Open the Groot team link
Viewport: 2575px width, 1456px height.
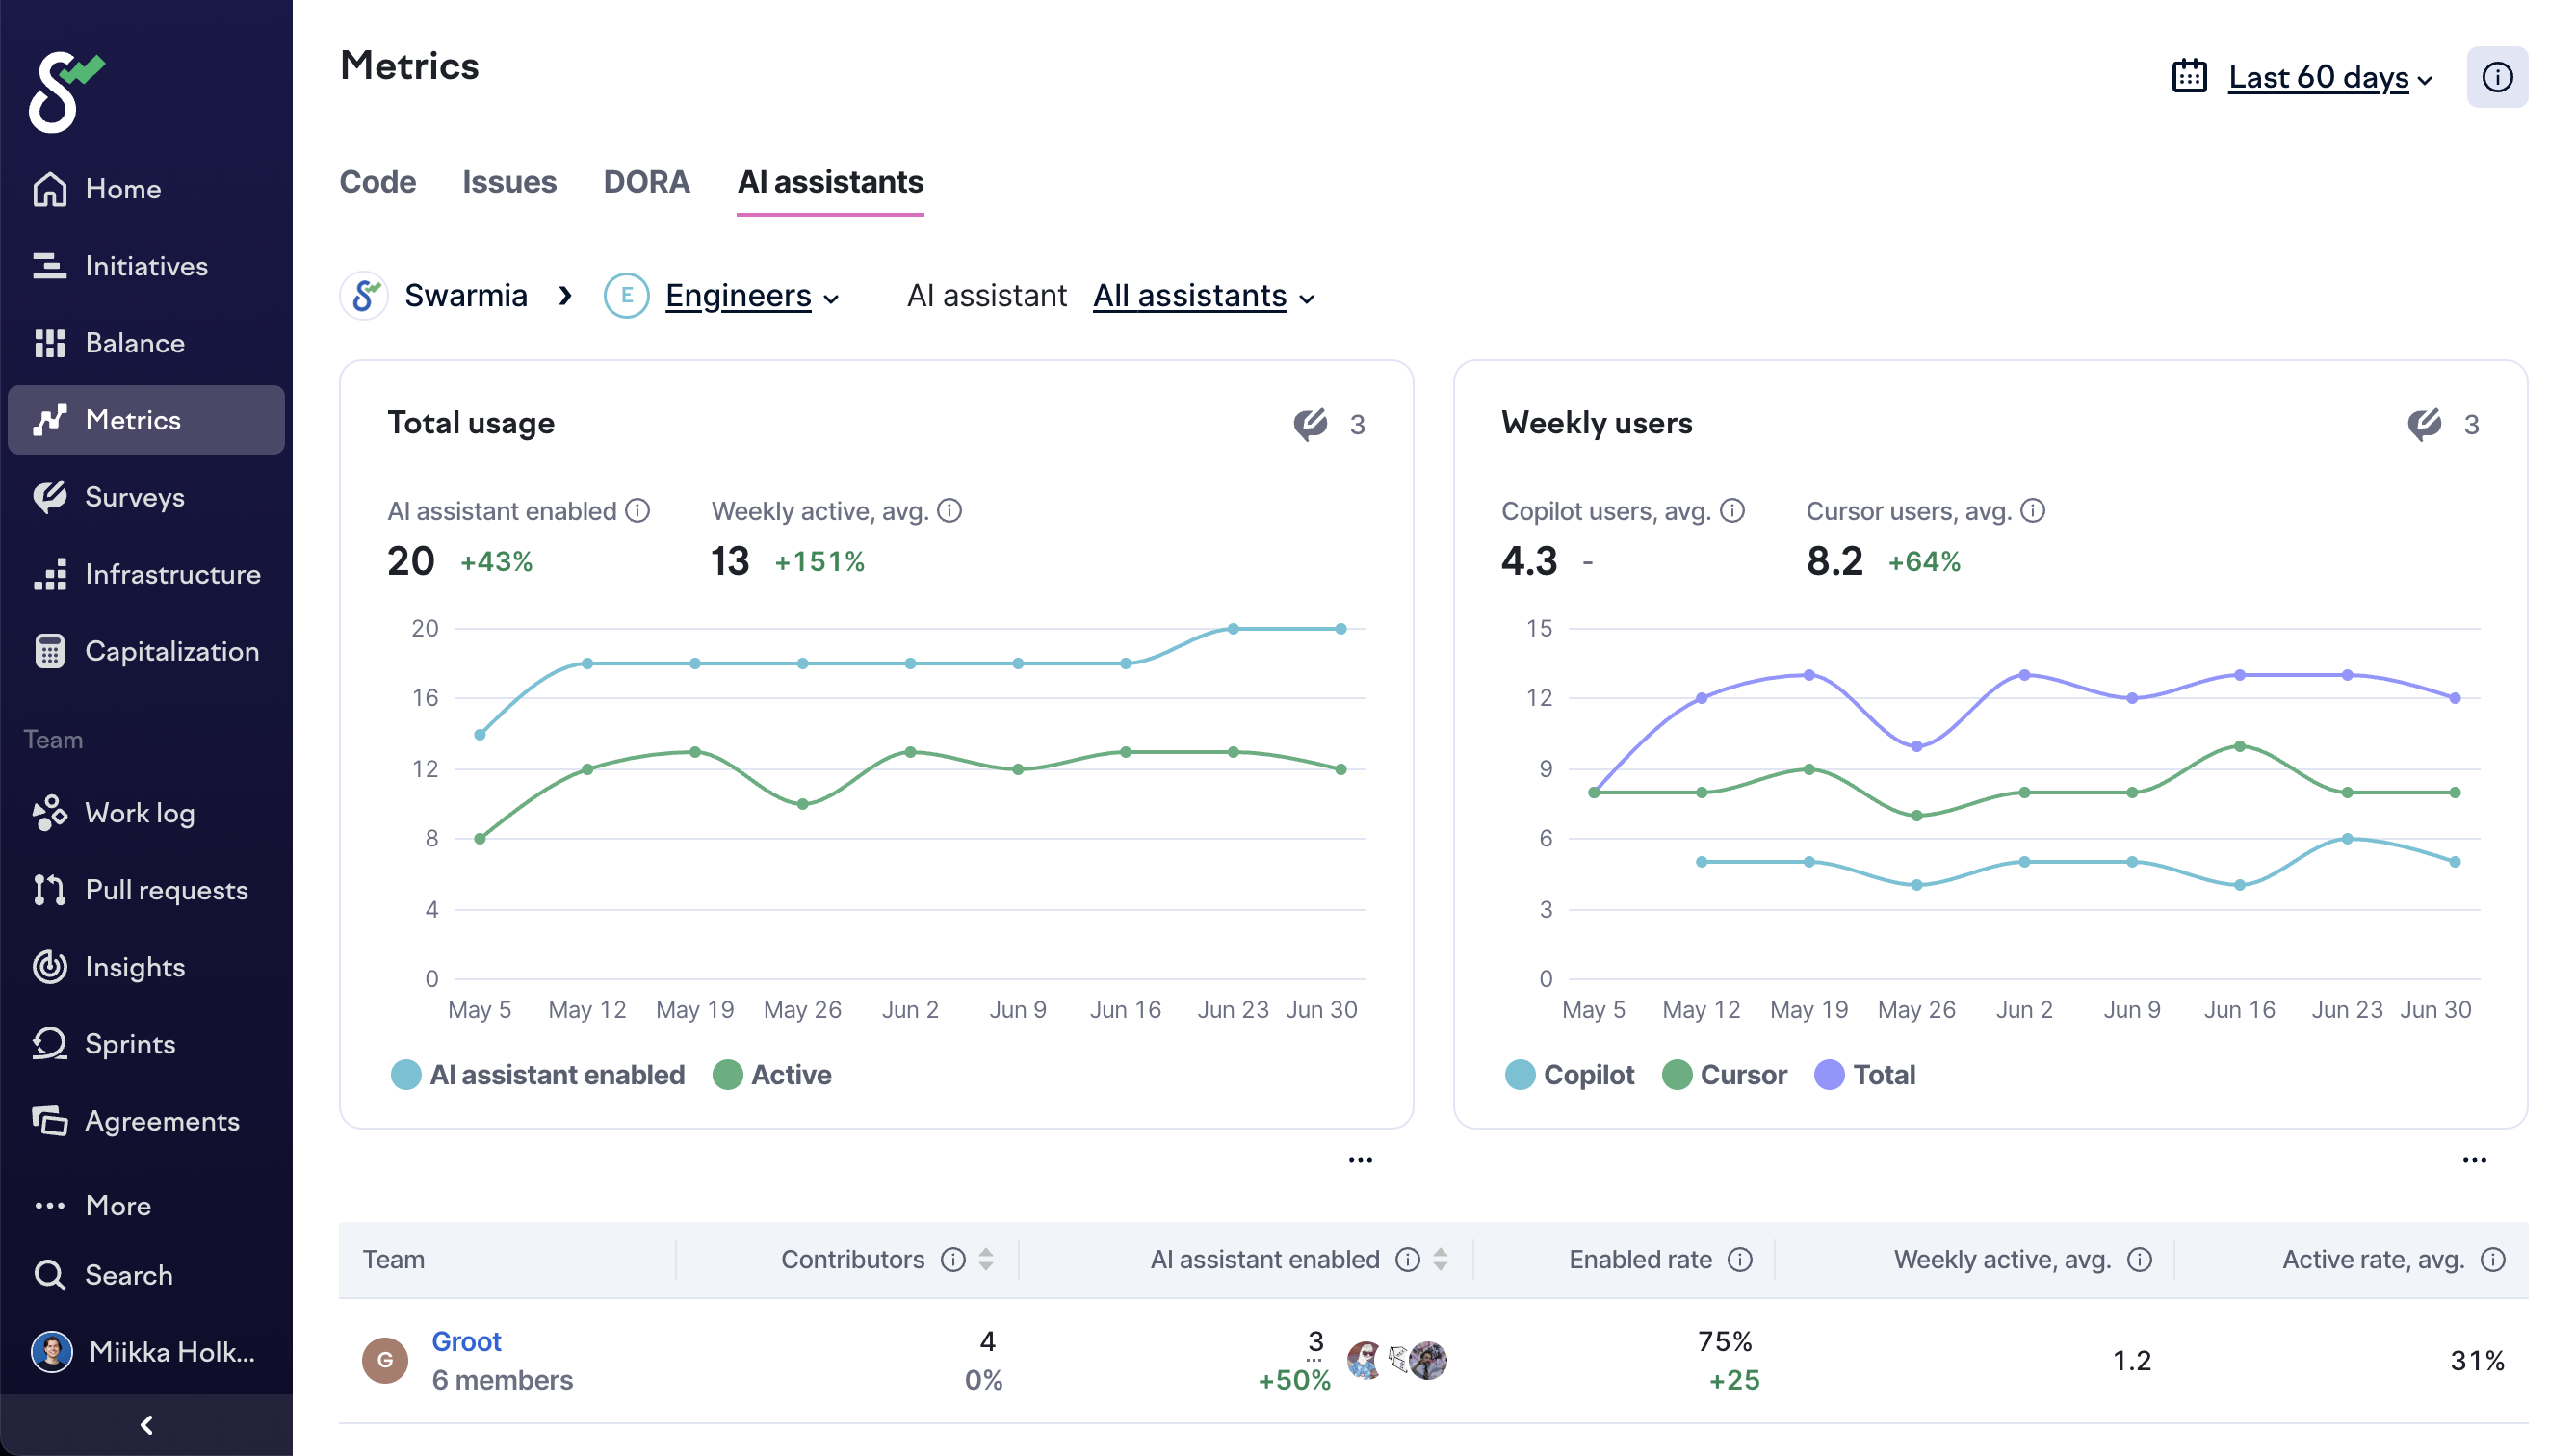click(466, 1341)
